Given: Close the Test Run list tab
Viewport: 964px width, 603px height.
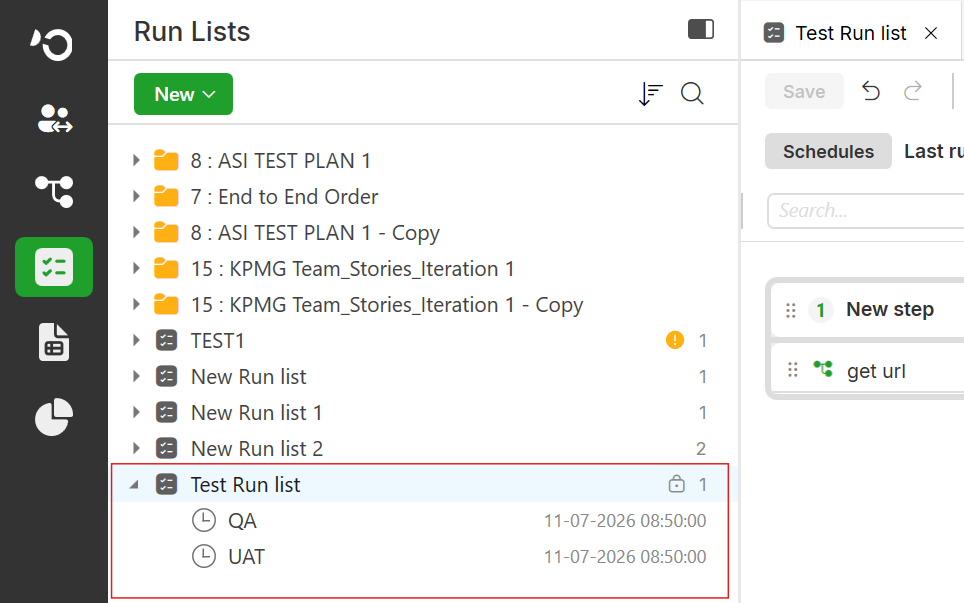Looking at the screenshot, I should pyautogui.click(x=931, y=33).
